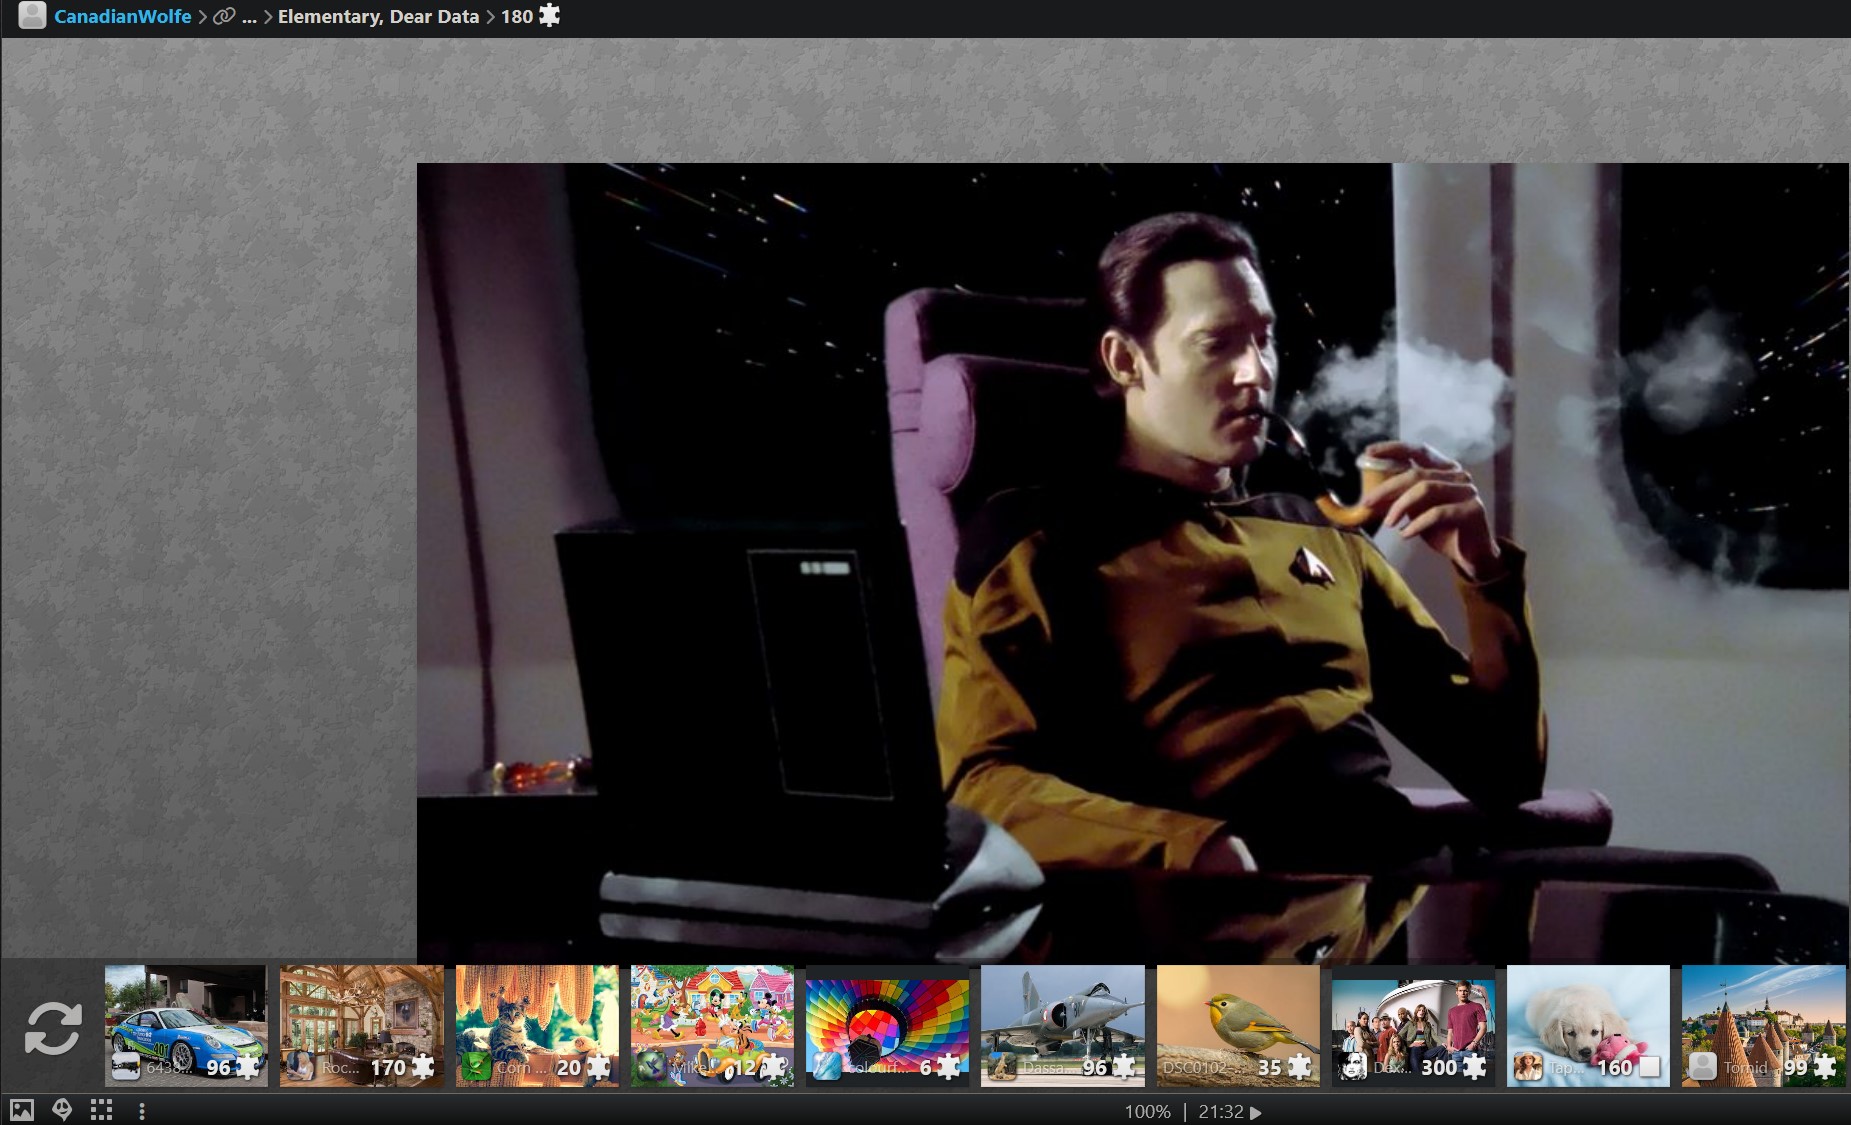Click the chain link icon in breadcrumb
The height and width of the screenshot is (1125, 1851).
(x=224, y=16)
